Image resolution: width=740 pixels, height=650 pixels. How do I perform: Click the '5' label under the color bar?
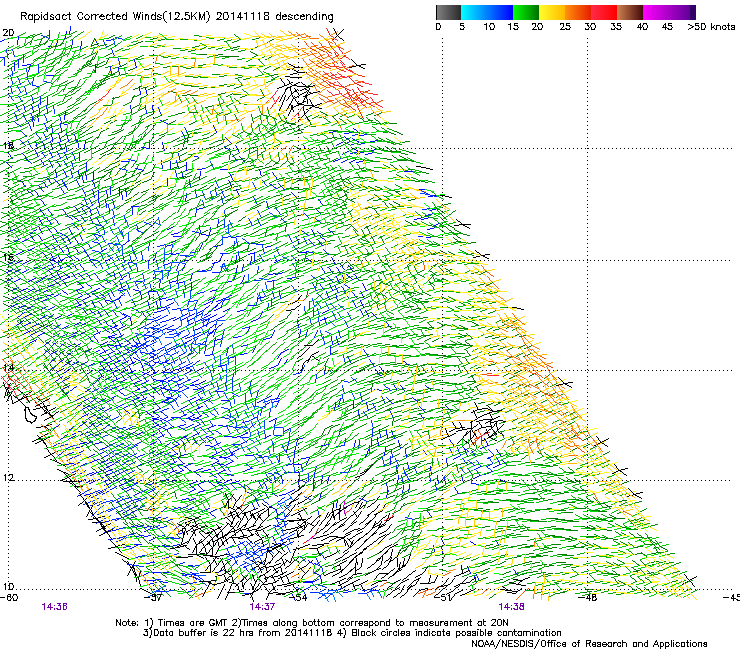pos(462,27)
